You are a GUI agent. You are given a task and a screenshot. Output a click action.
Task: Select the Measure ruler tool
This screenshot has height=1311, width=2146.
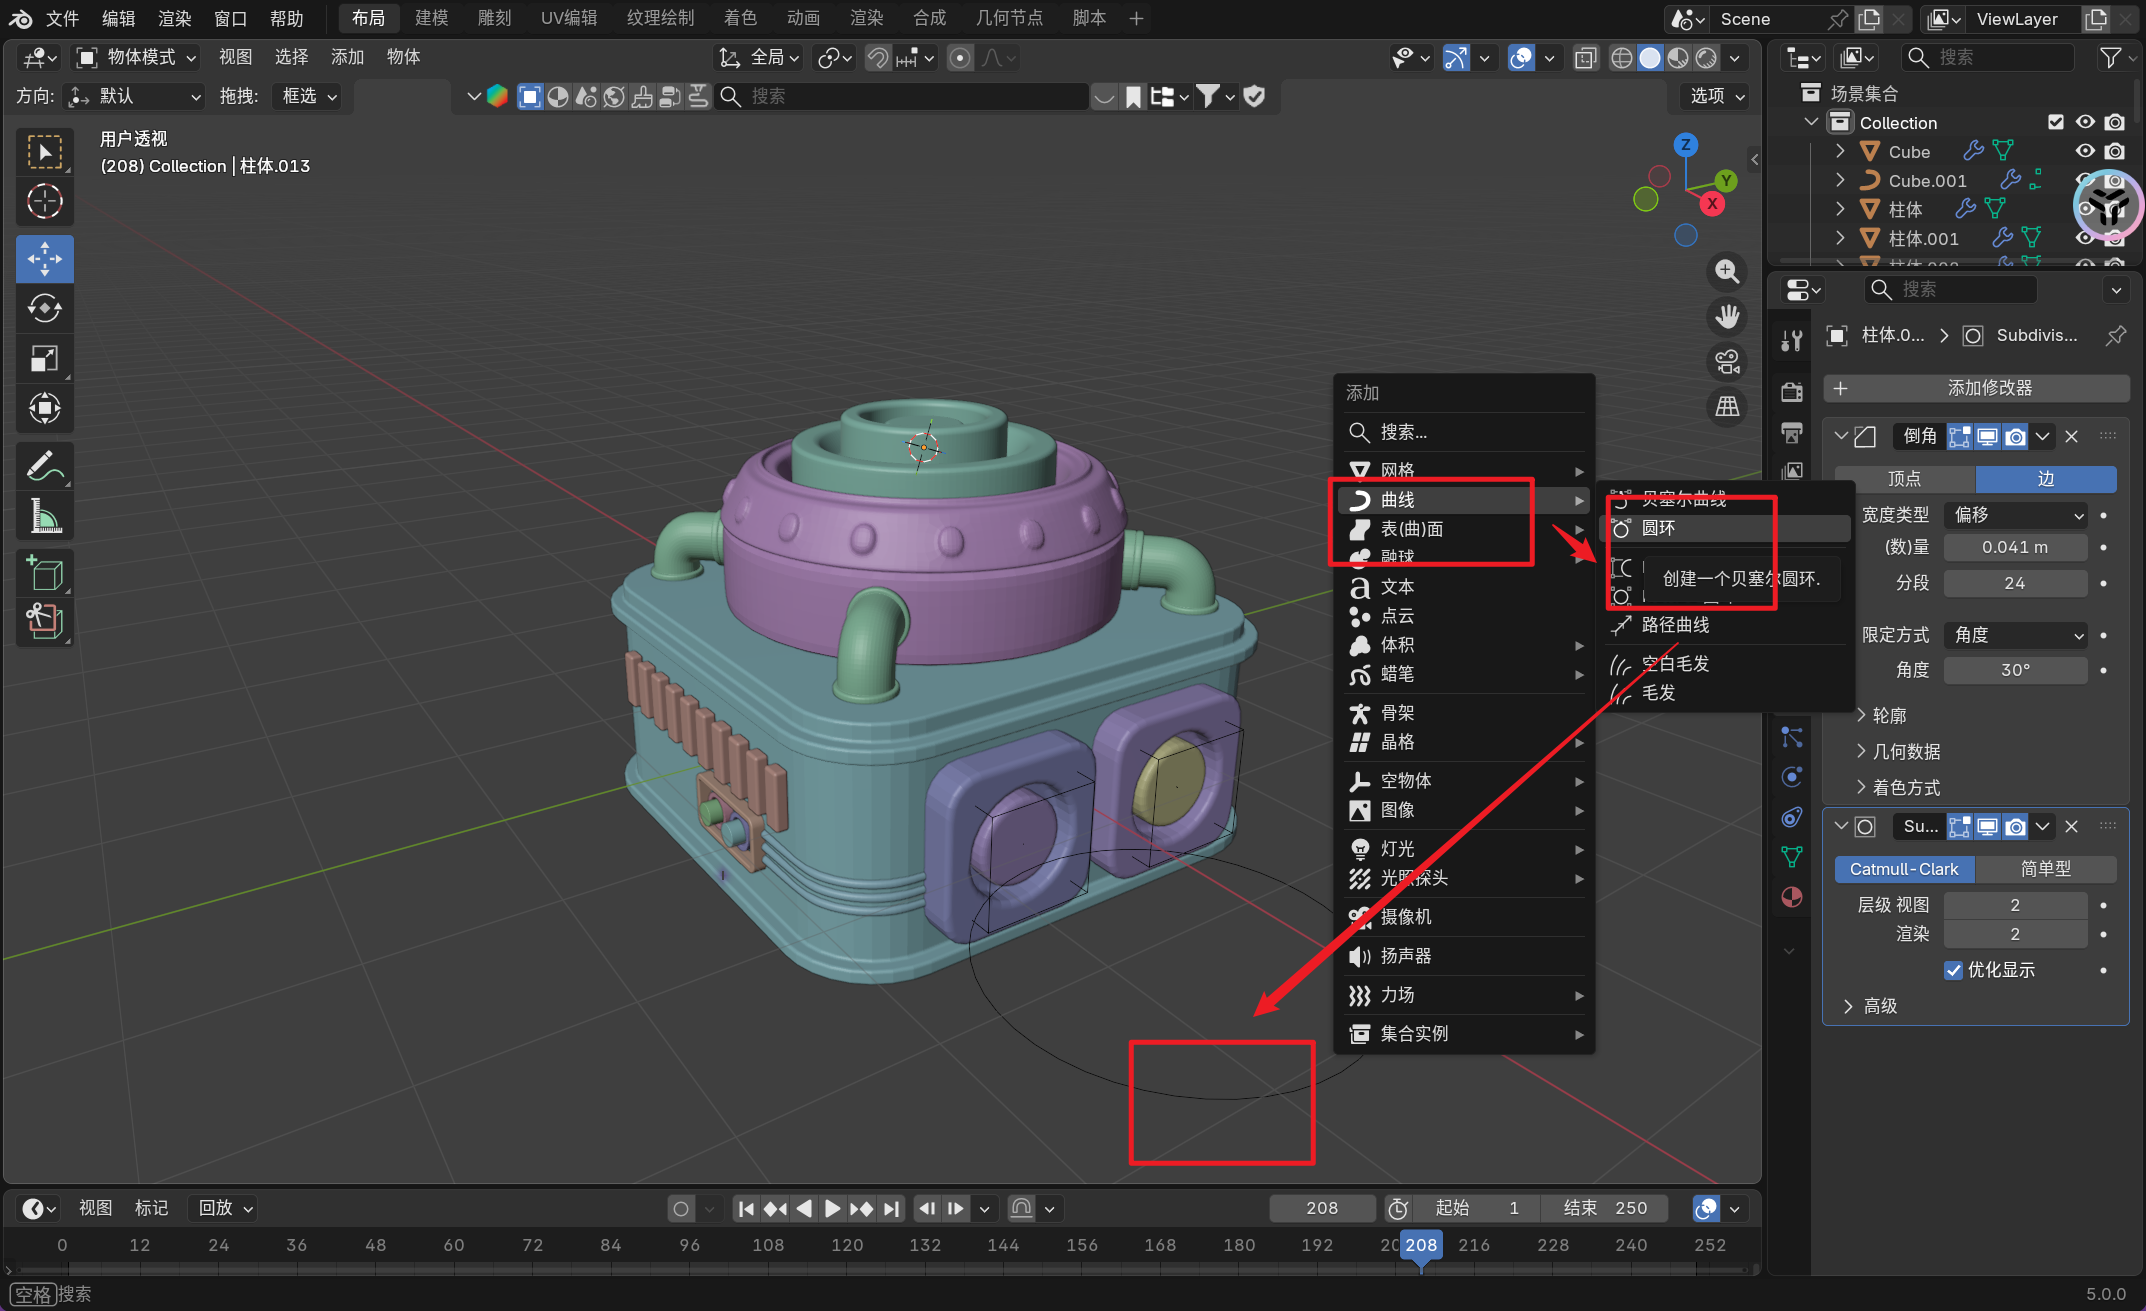click(44, 516)
